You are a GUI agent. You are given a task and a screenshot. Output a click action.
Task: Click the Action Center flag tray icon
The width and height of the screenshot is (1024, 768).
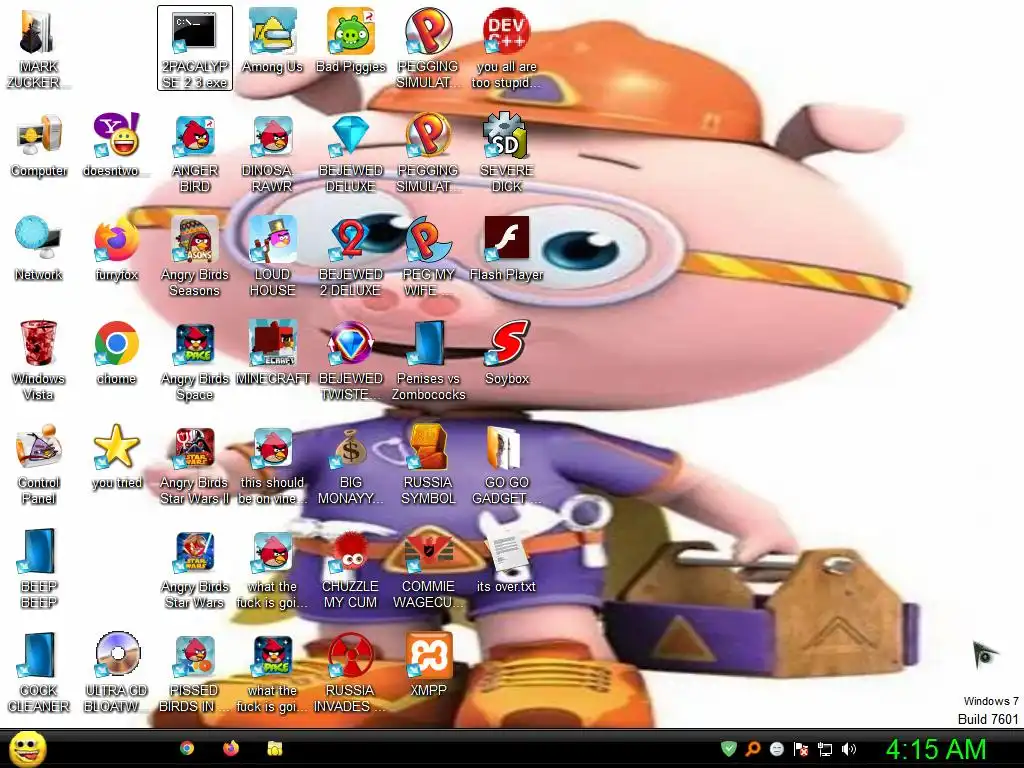[x=801, y=749]
